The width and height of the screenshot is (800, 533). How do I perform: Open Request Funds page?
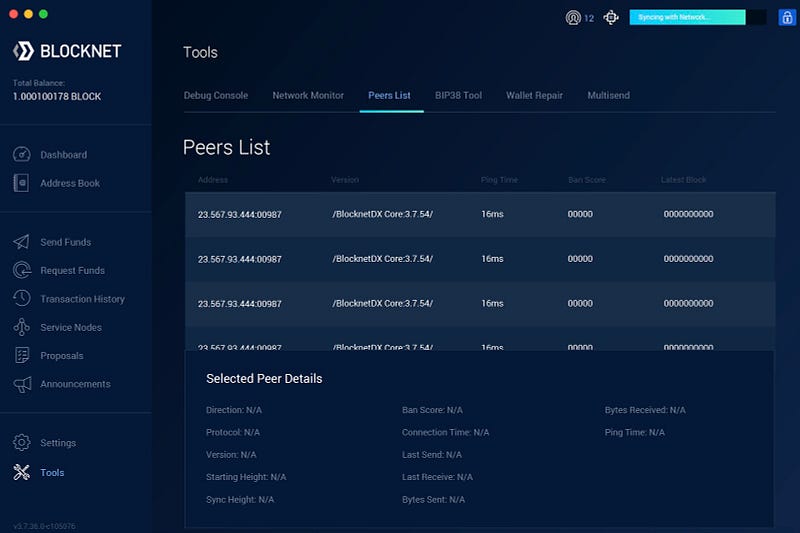point(72,270)
